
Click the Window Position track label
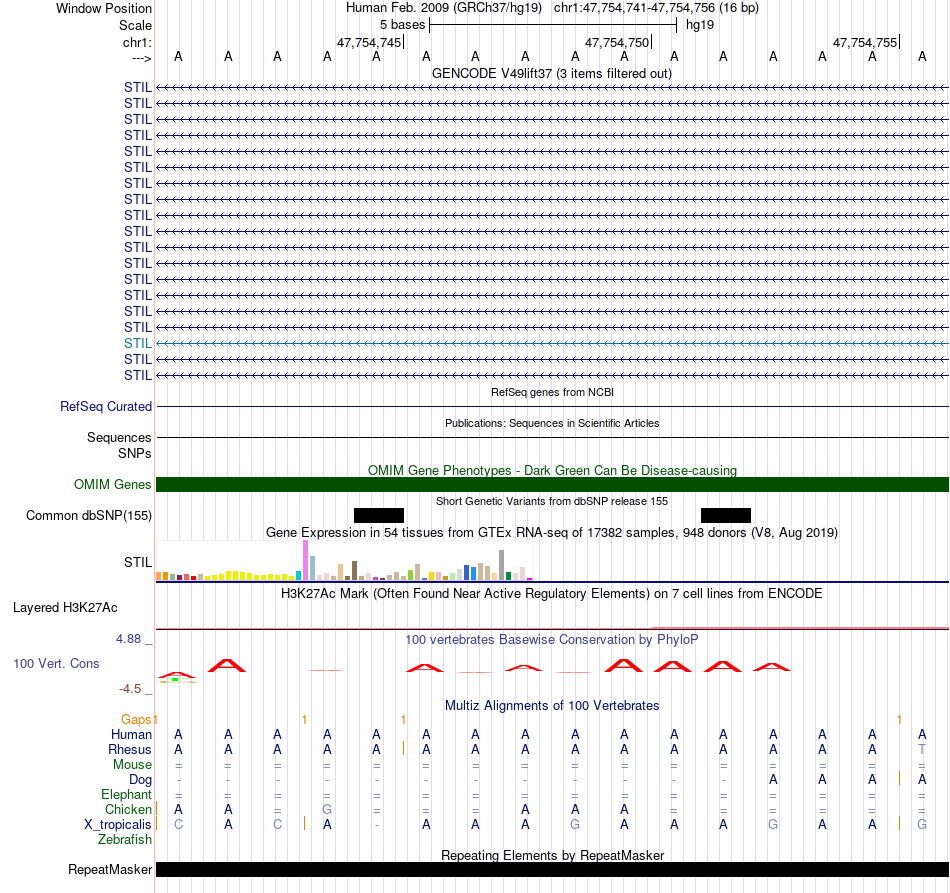point(104,8)
